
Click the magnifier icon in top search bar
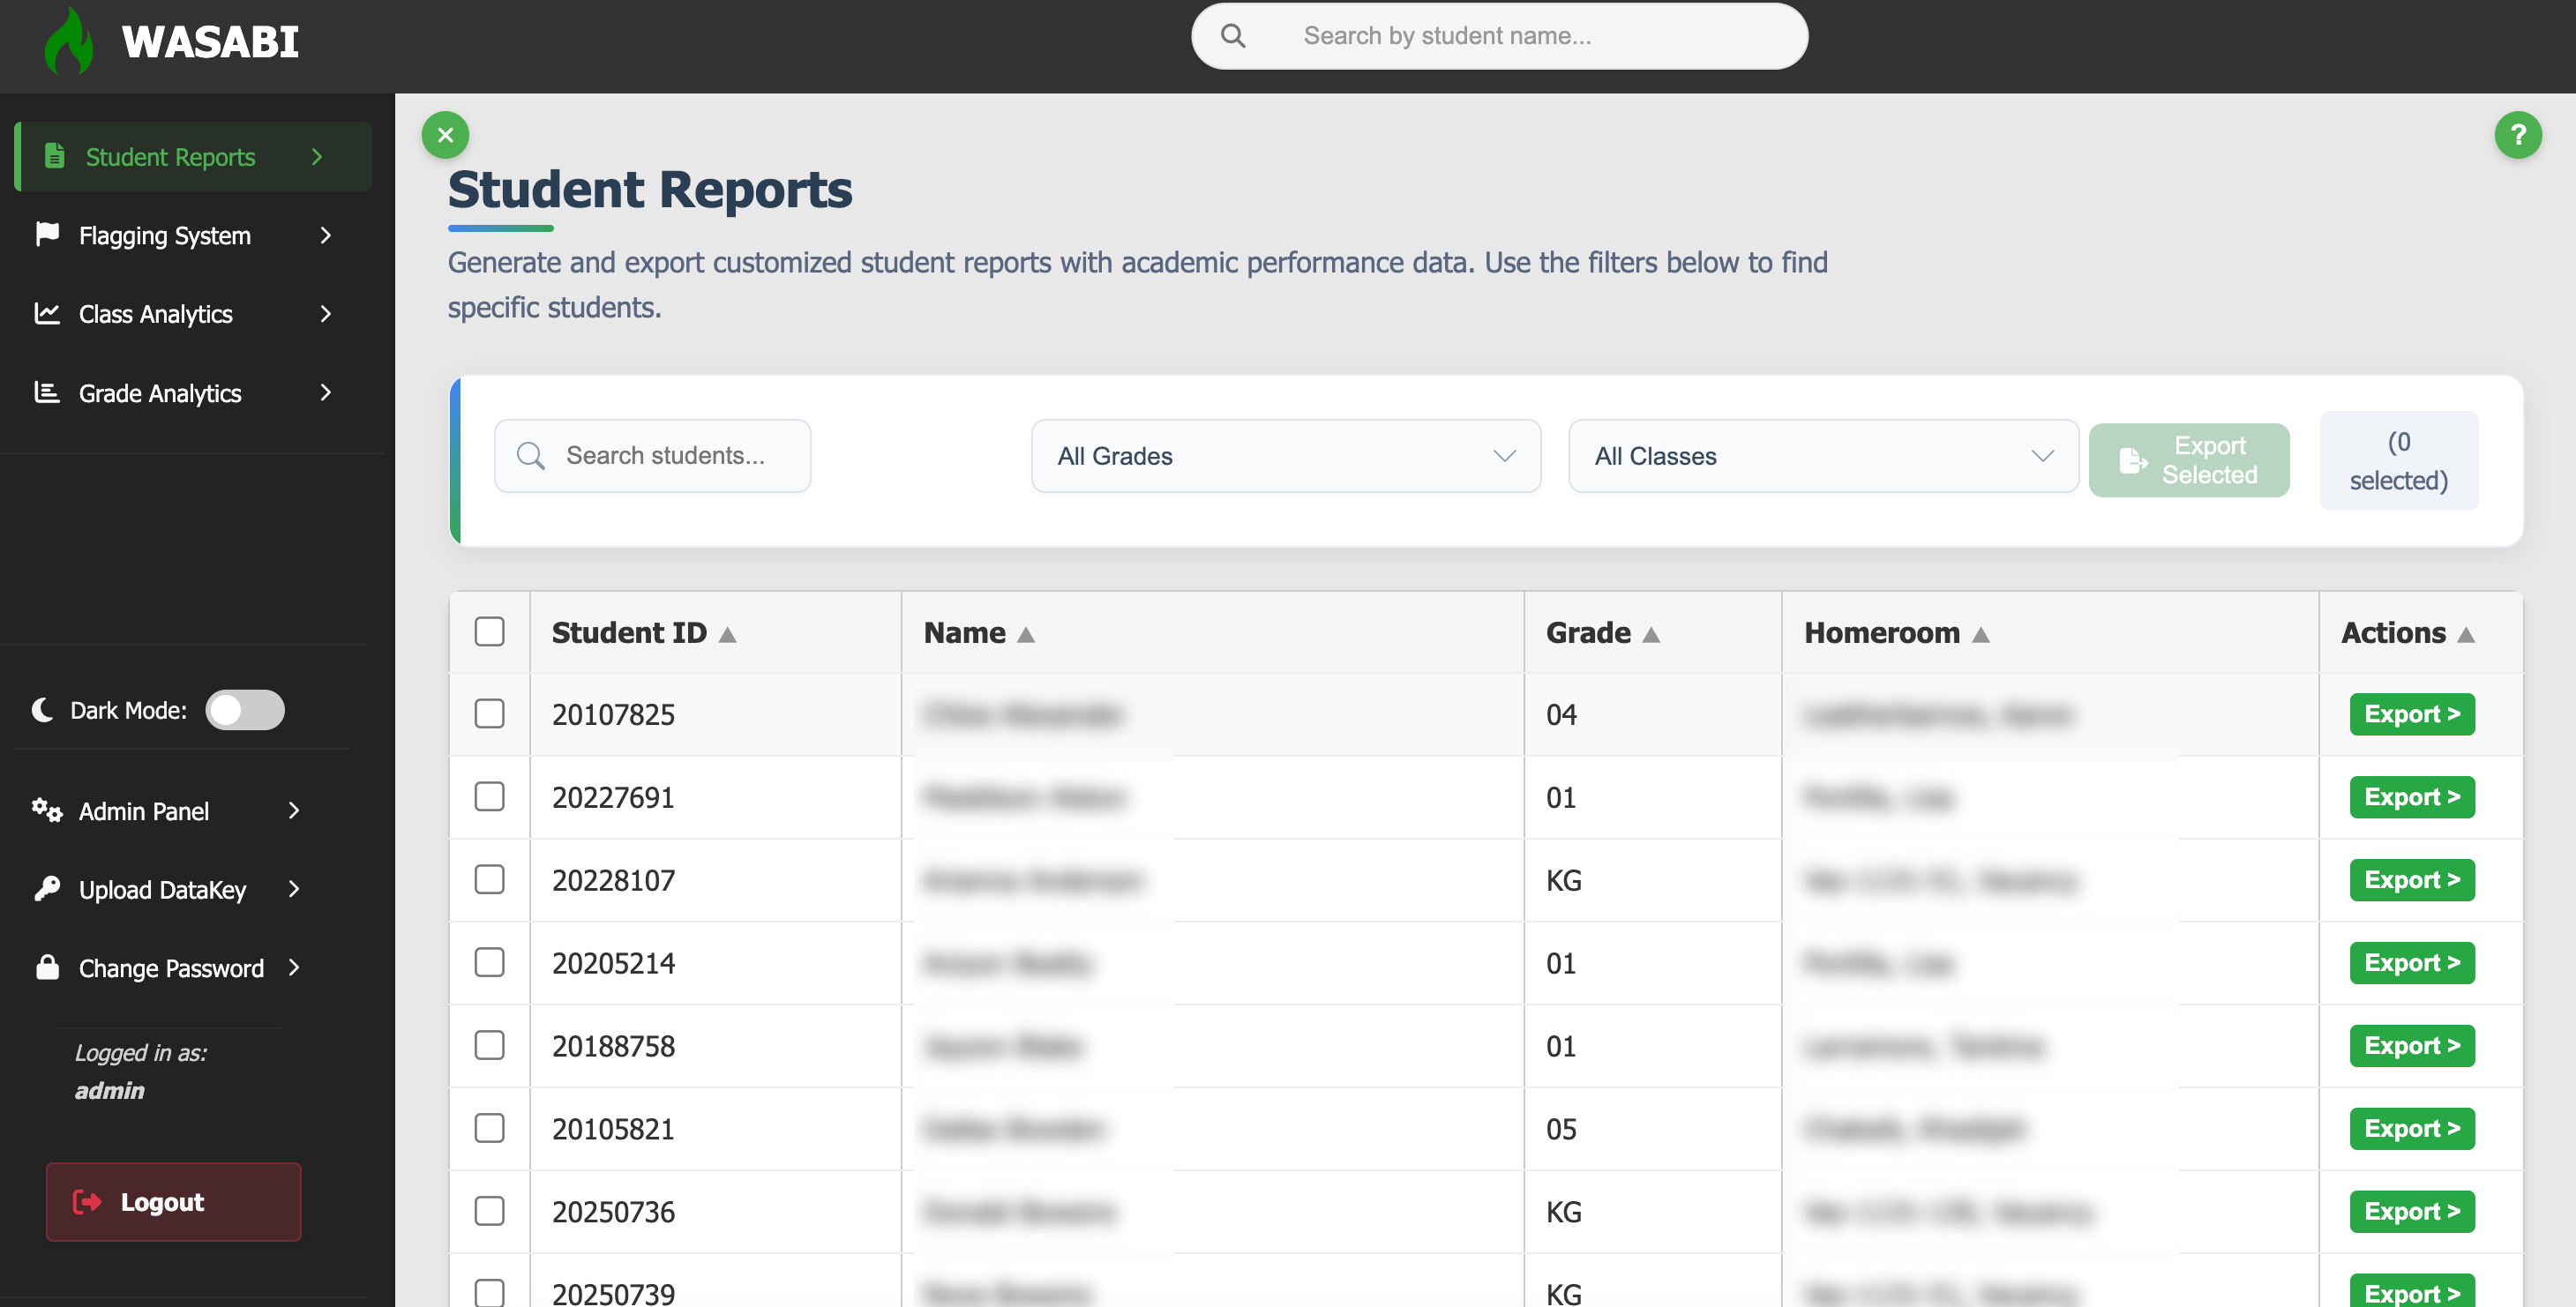[x=1233, y=36]
